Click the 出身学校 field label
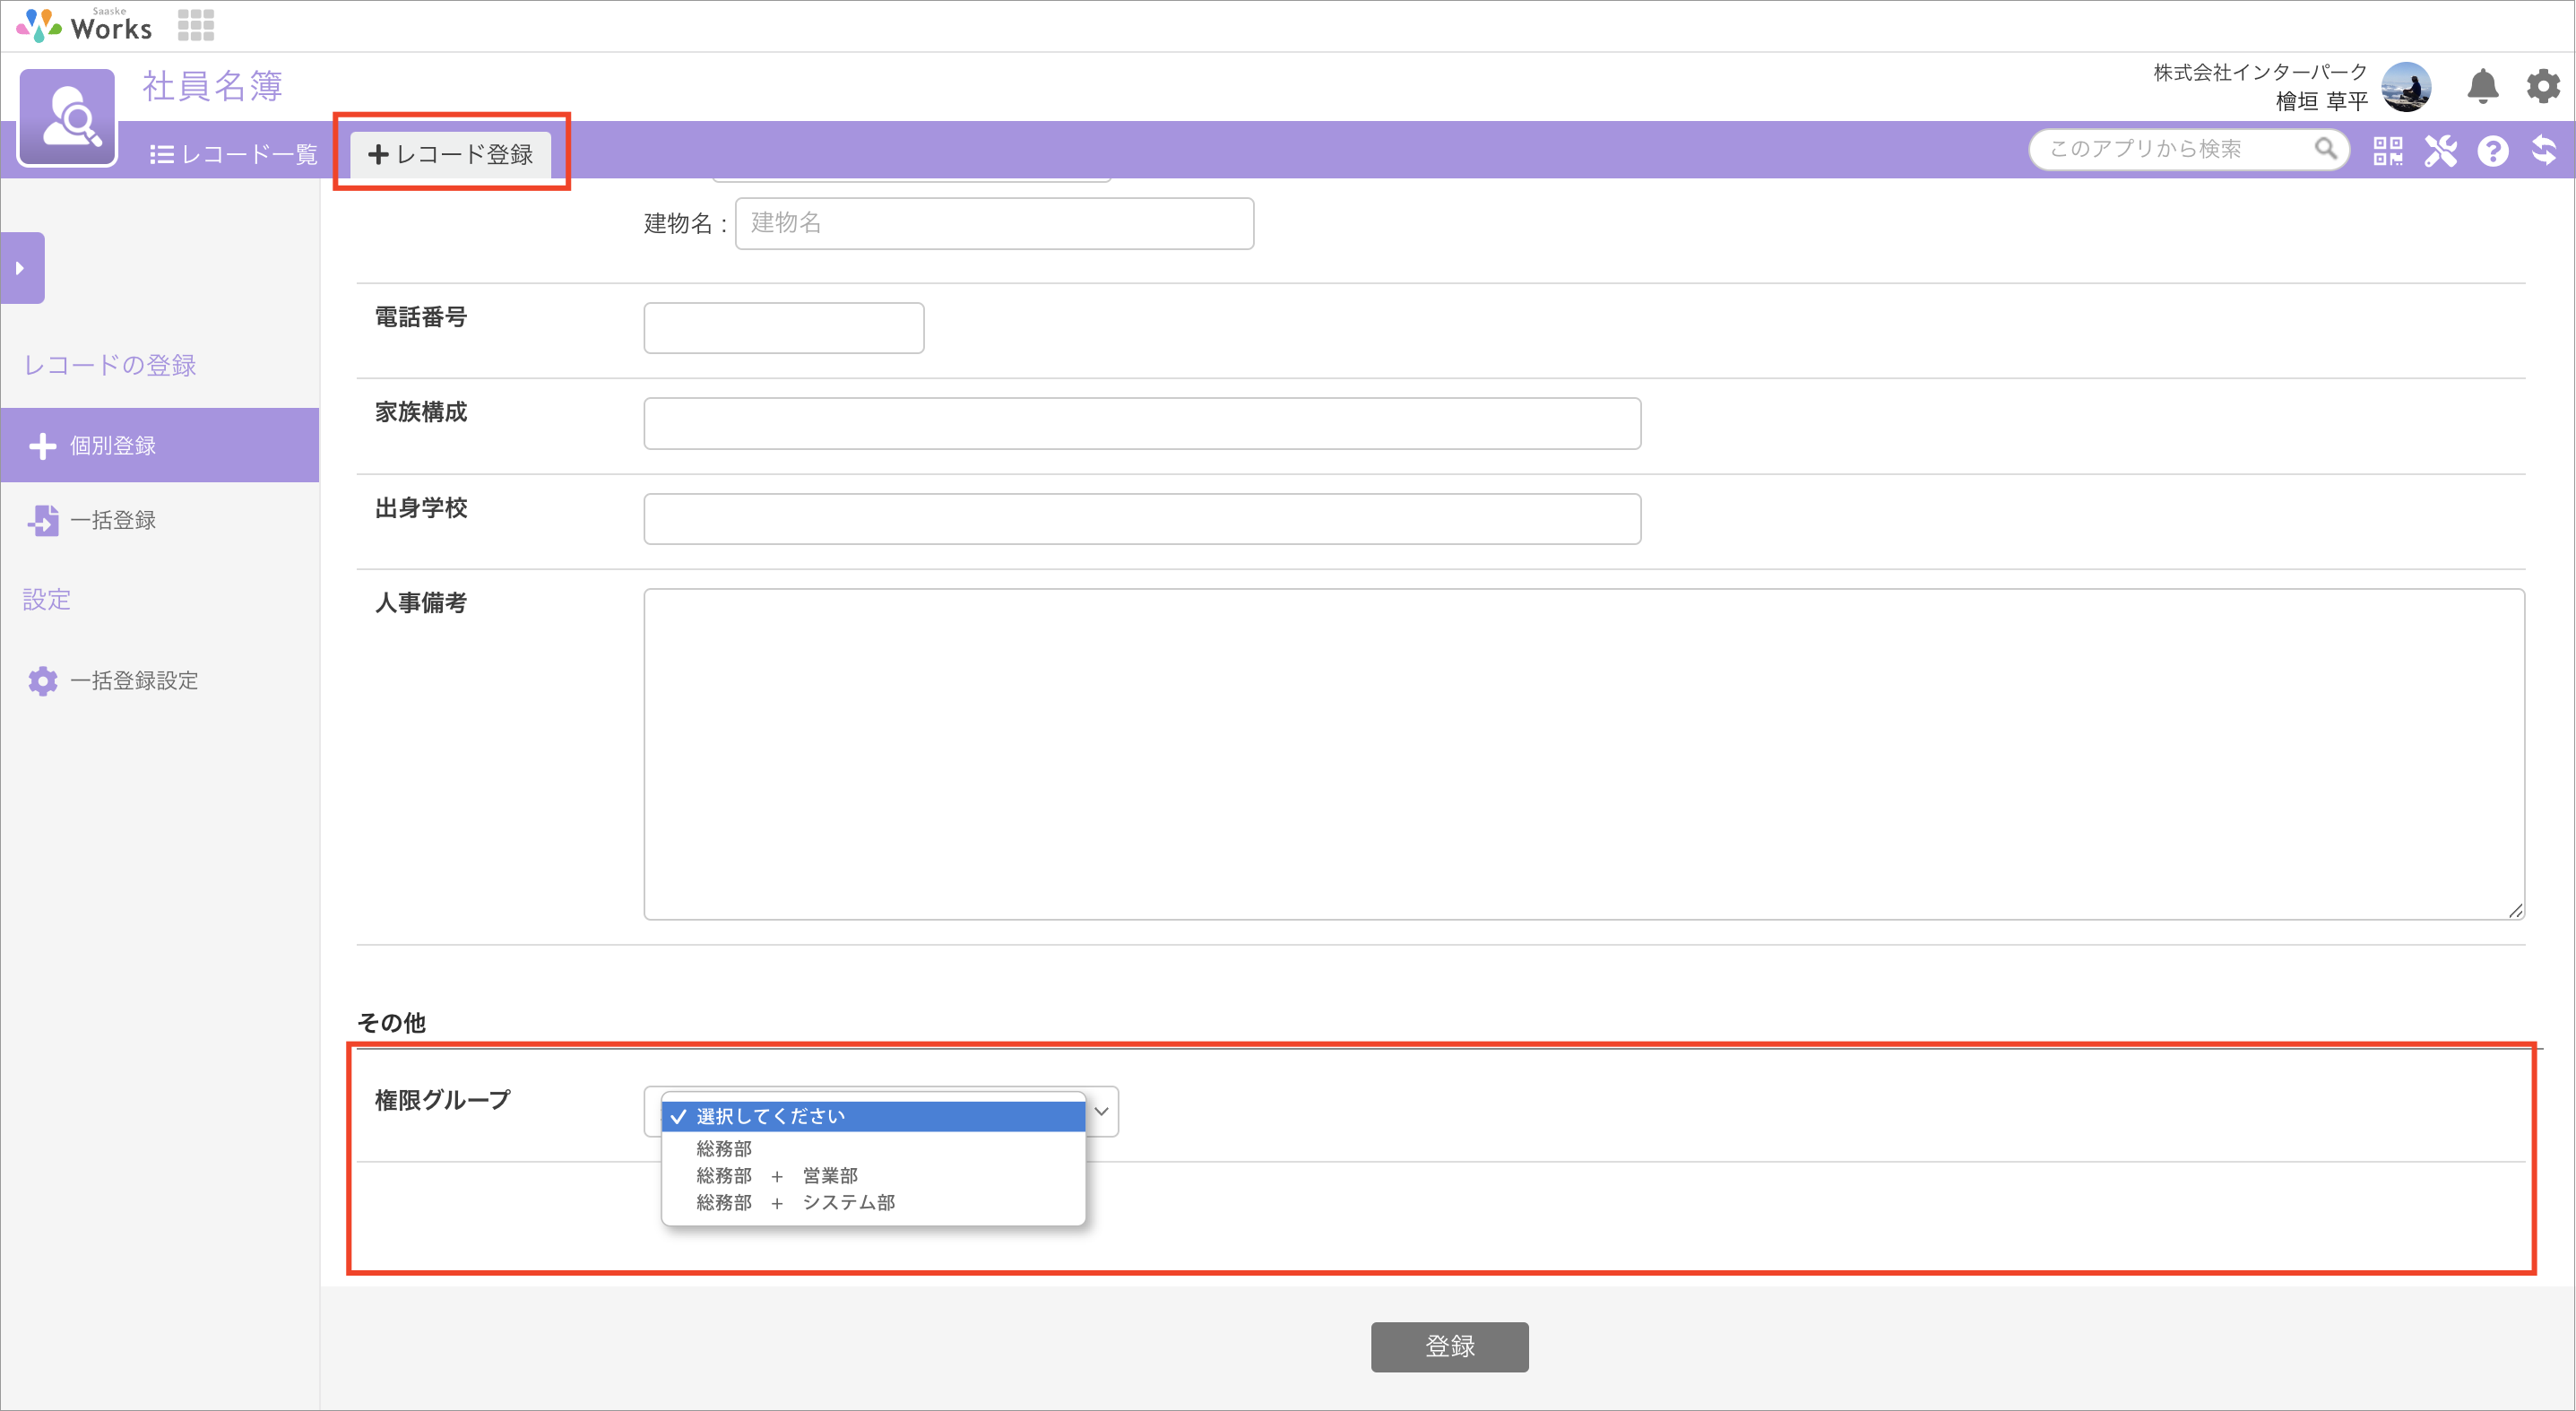Viewport: 2576px width, 1411px height. tap(421, 508)
